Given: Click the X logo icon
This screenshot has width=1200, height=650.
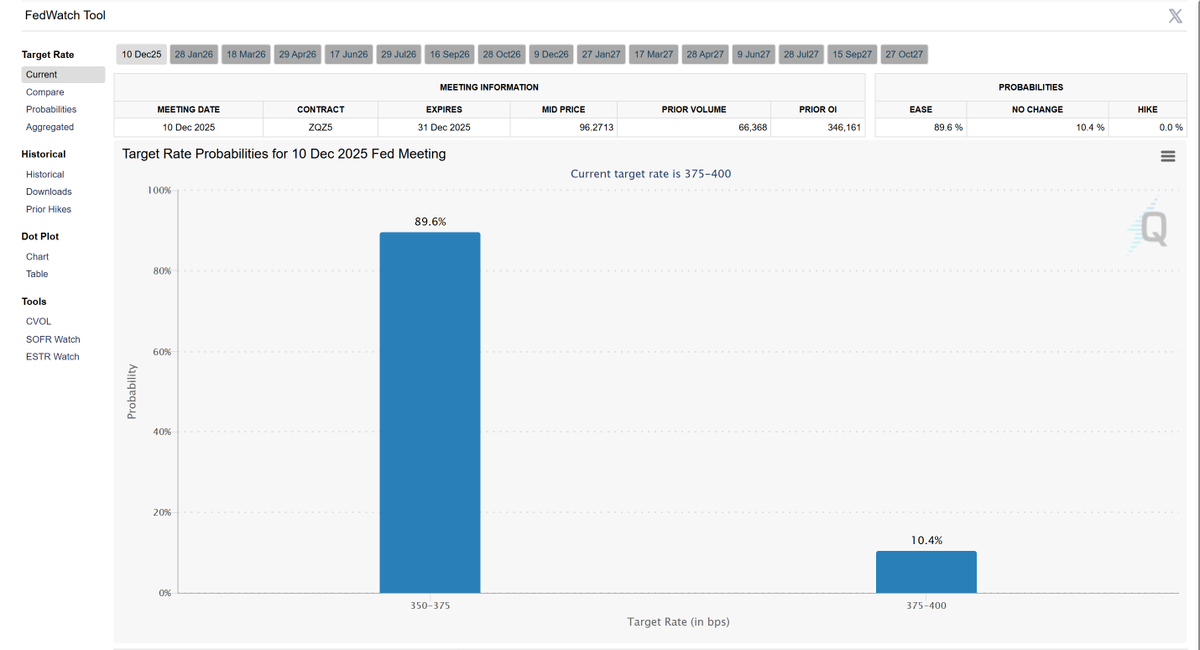Looking at the screenshot, I should (x=1176, y=15).
